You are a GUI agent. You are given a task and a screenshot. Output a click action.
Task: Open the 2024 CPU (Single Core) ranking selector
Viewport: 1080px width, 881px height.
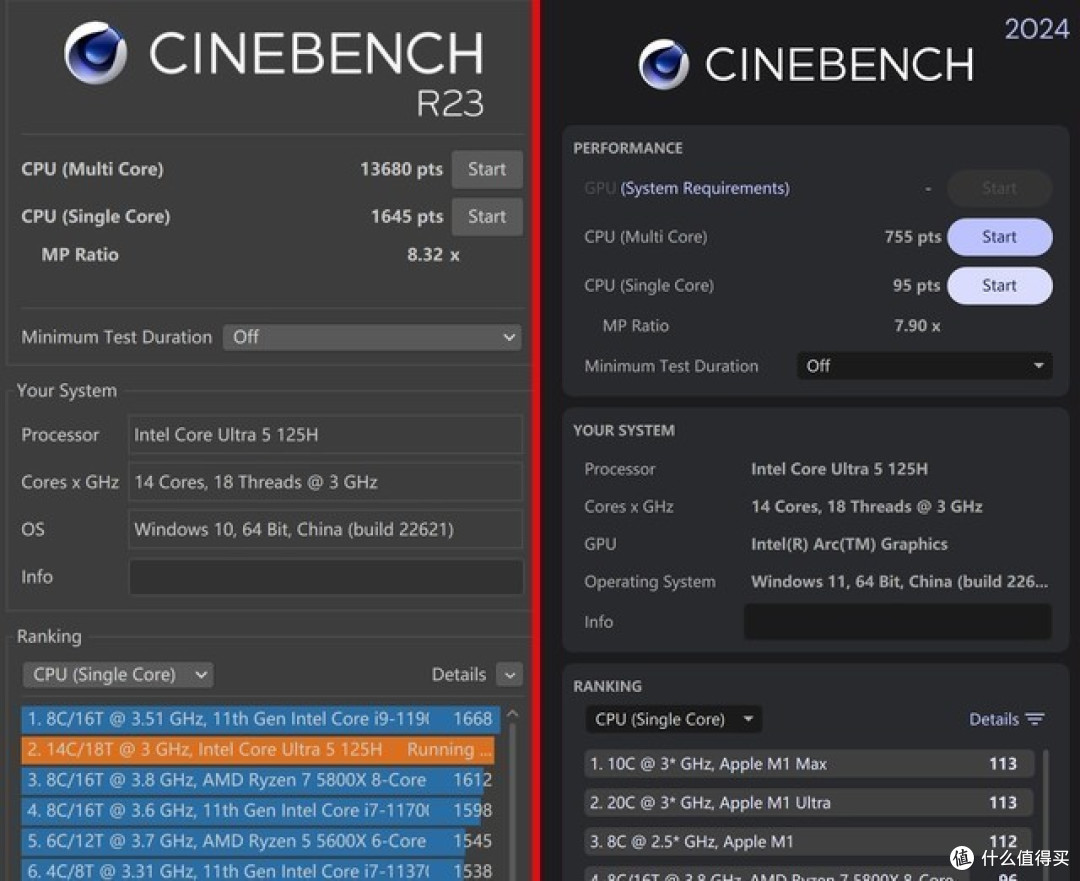click(x=674, y=719)
